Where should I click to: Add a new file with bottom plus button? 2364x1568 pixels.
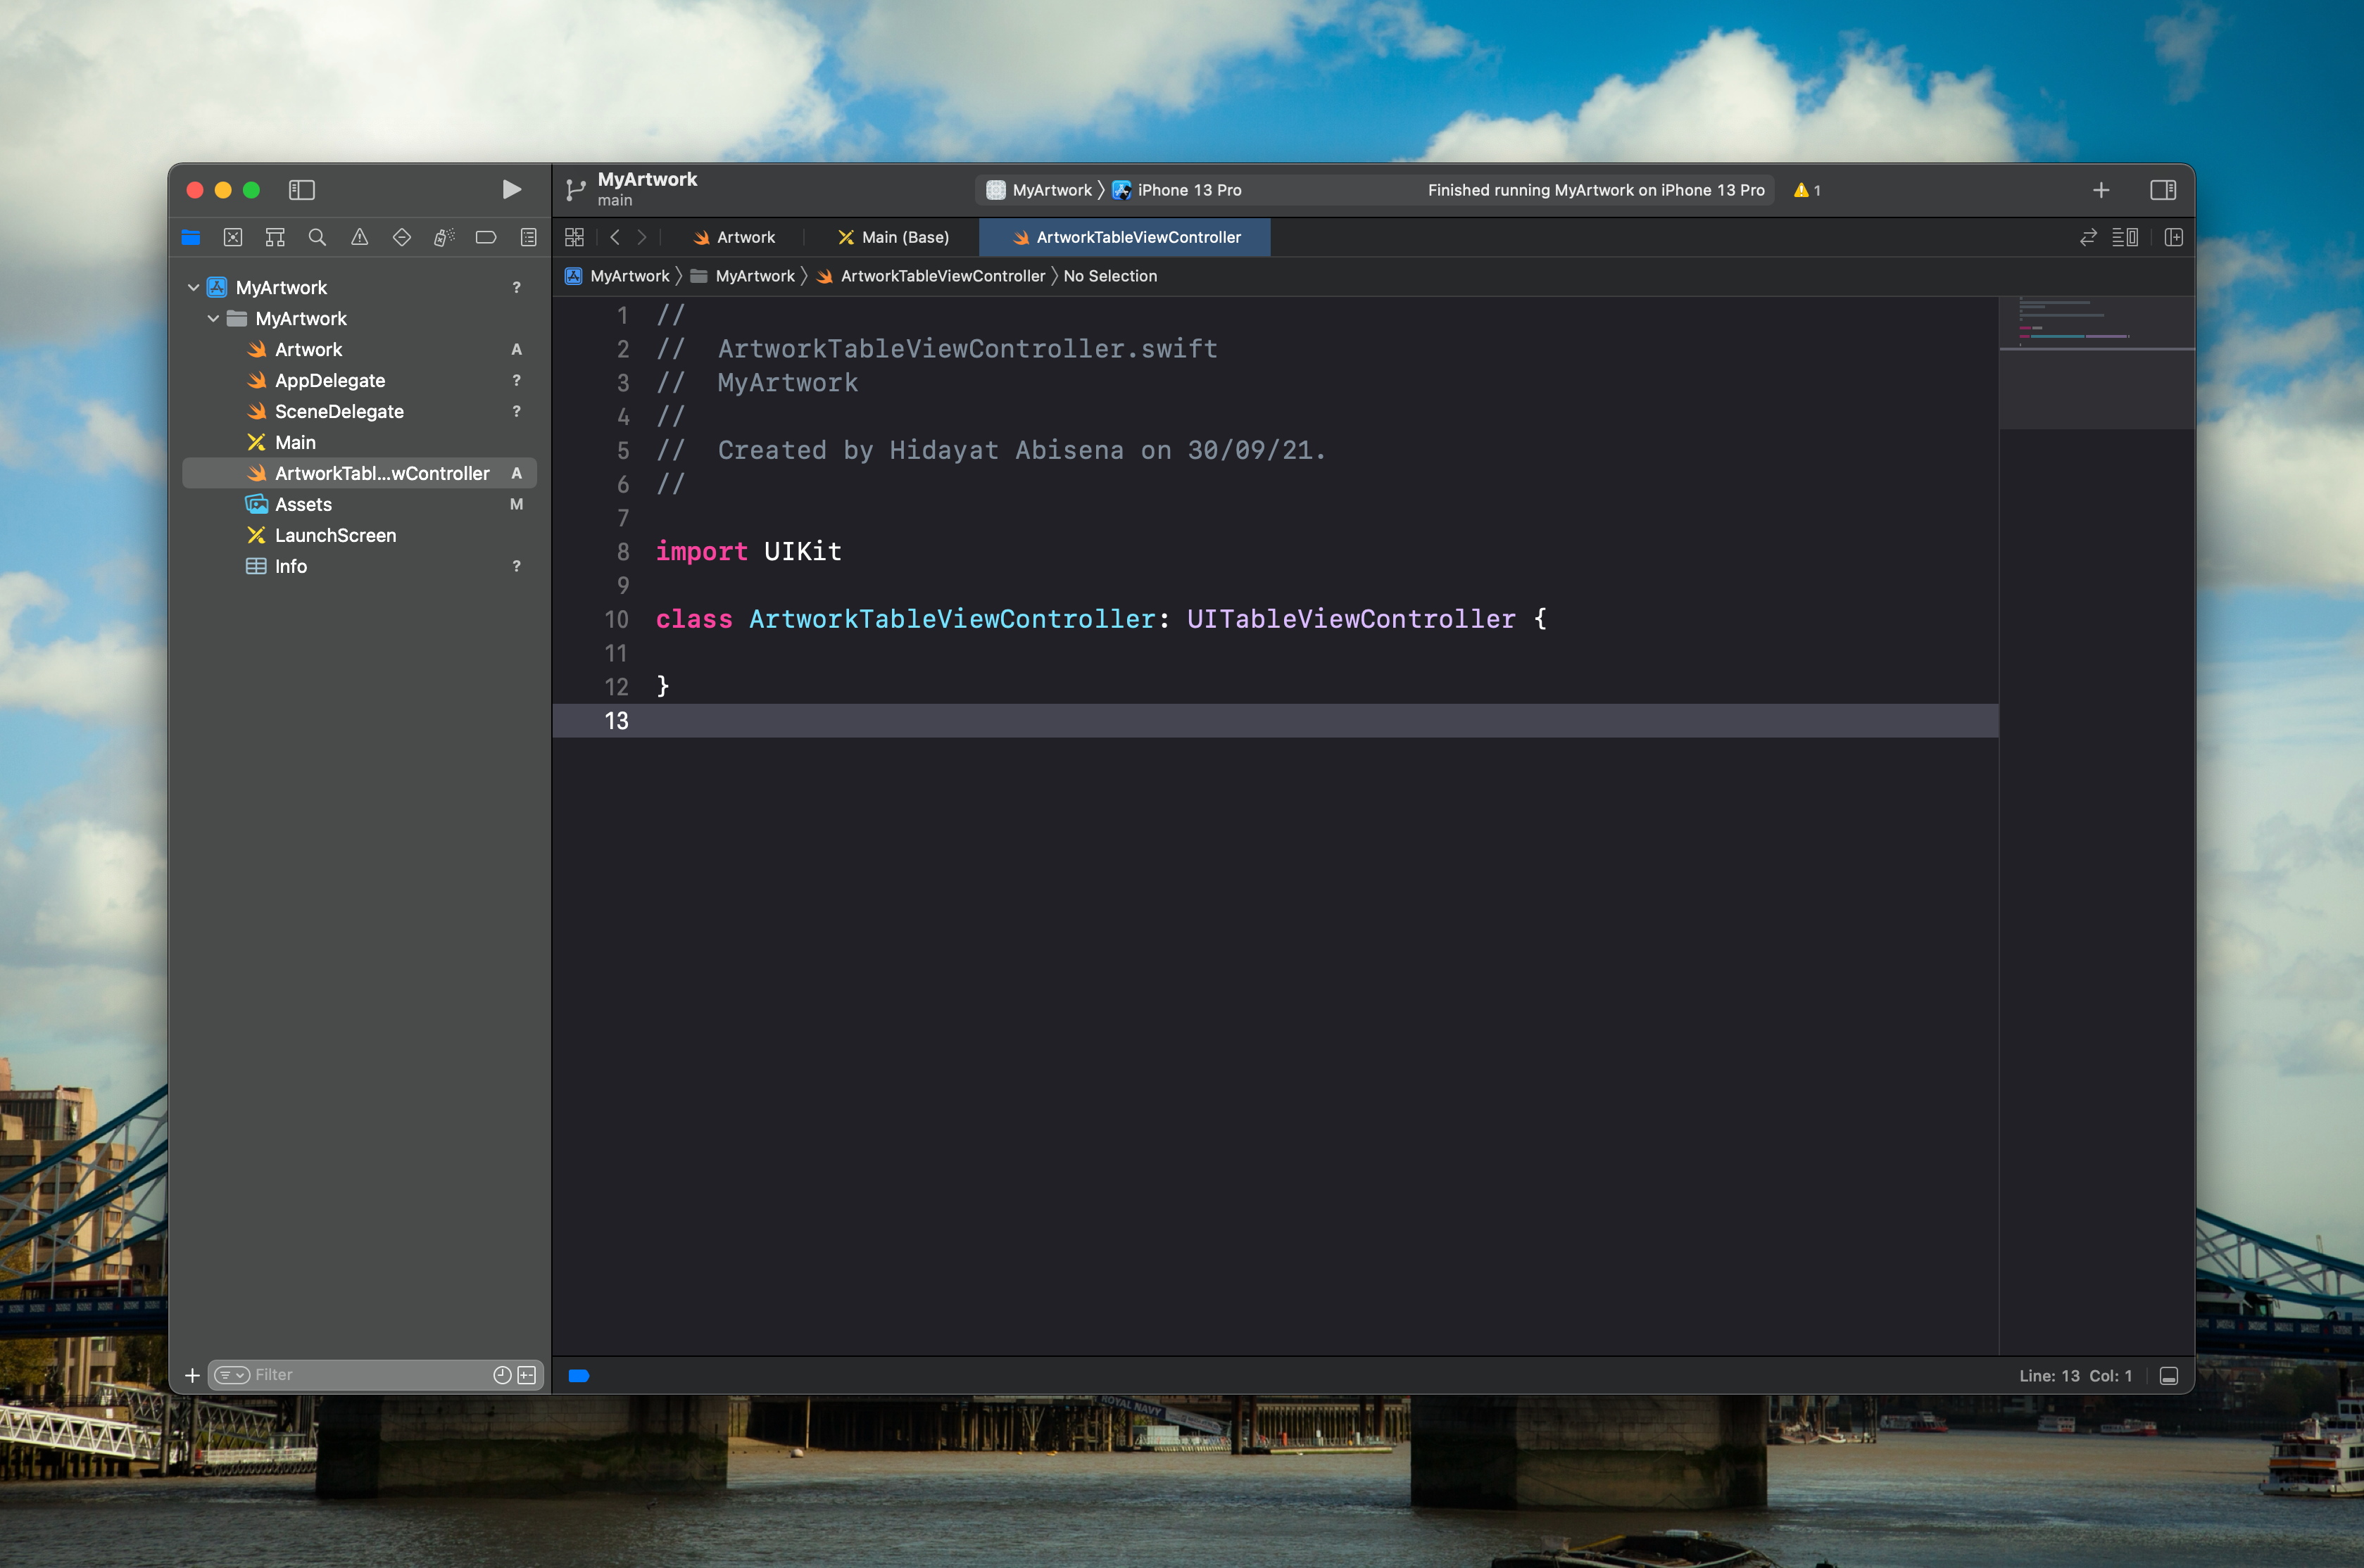point(192,1376)
